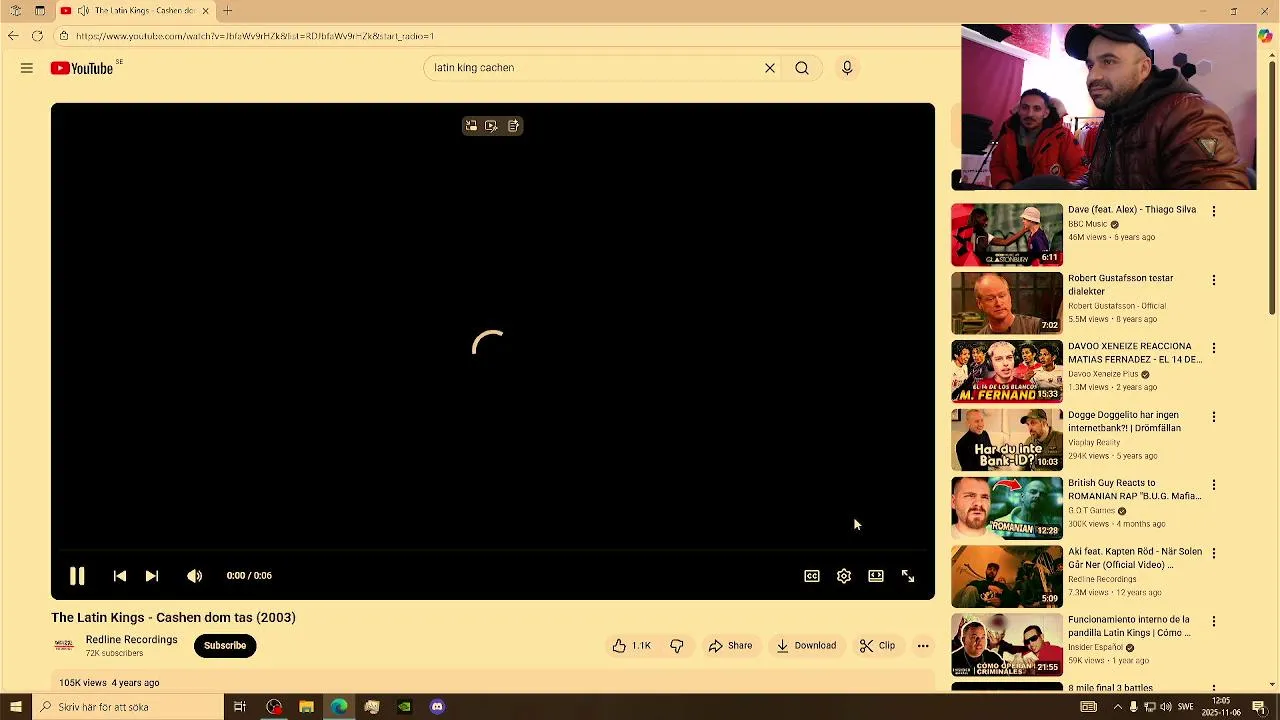Open options for Aki feat. Kapten Röd
Viewport: 1280px width, 720px height.
(1214, 553)
